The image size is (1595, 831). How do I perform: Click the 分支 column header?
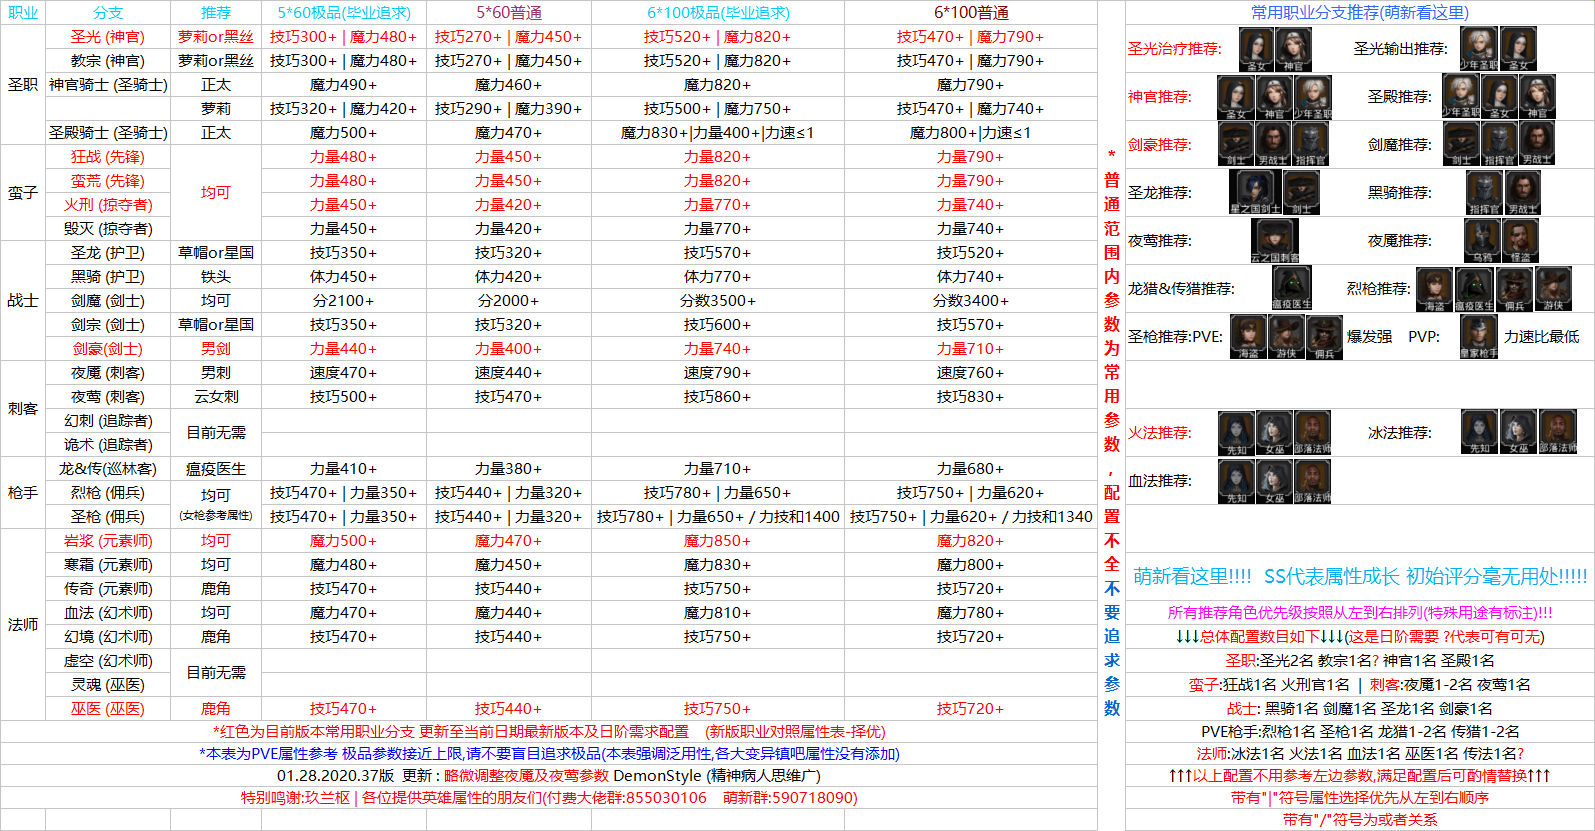coord(108,13)
